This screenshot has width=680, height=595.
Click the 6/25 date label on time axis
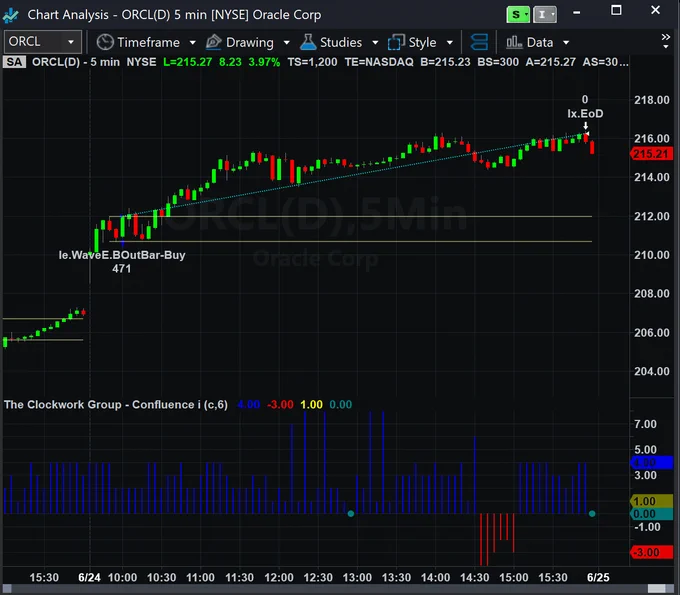tap(598, 578)
